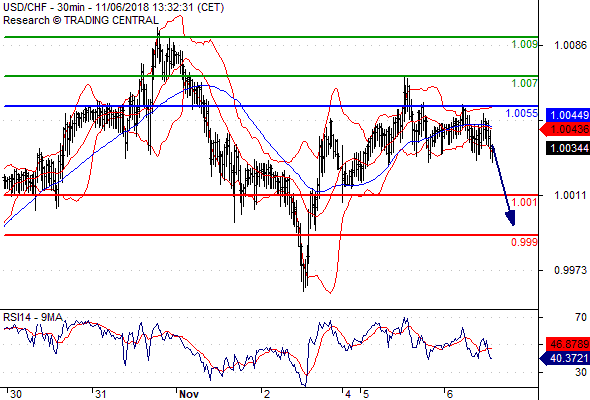This screenshot has height=400, width=590.
Task: Click the black 1.00344 current price tag
Action: [x=567, y=148]
